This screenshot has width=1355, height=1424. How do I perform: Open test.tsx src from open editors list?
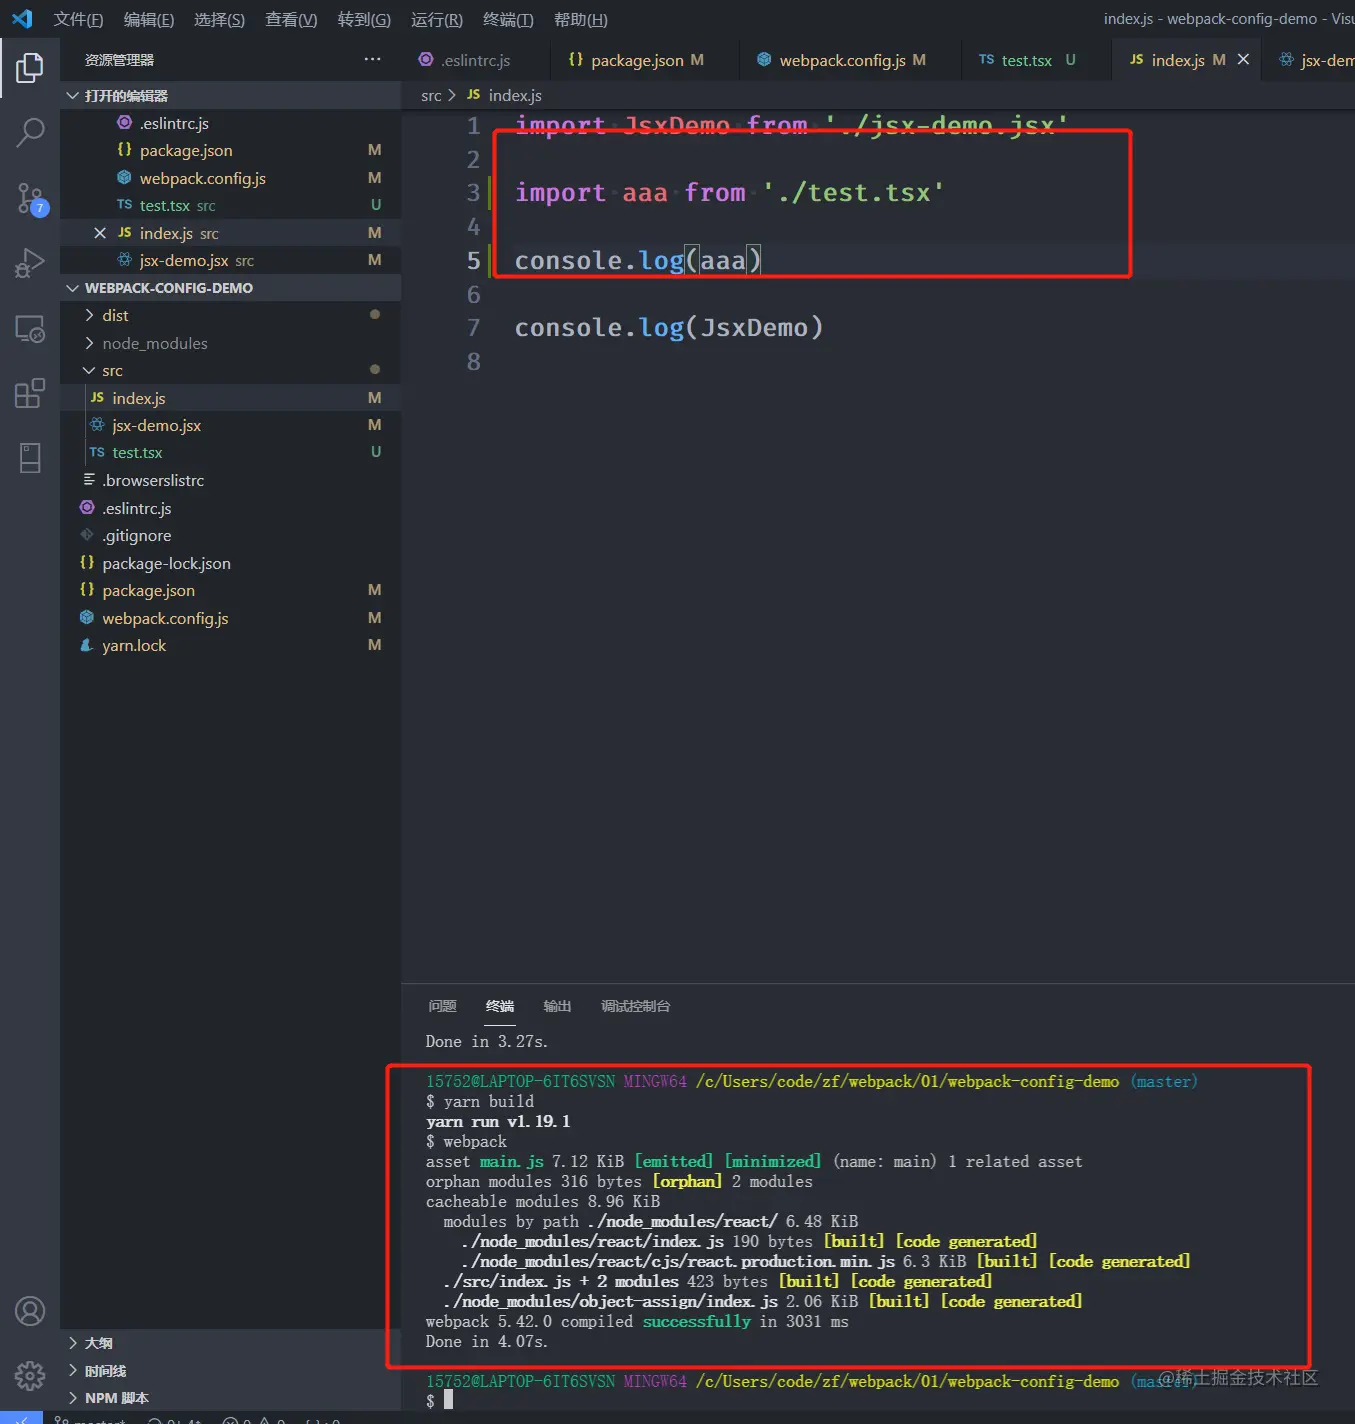(230, 205)
